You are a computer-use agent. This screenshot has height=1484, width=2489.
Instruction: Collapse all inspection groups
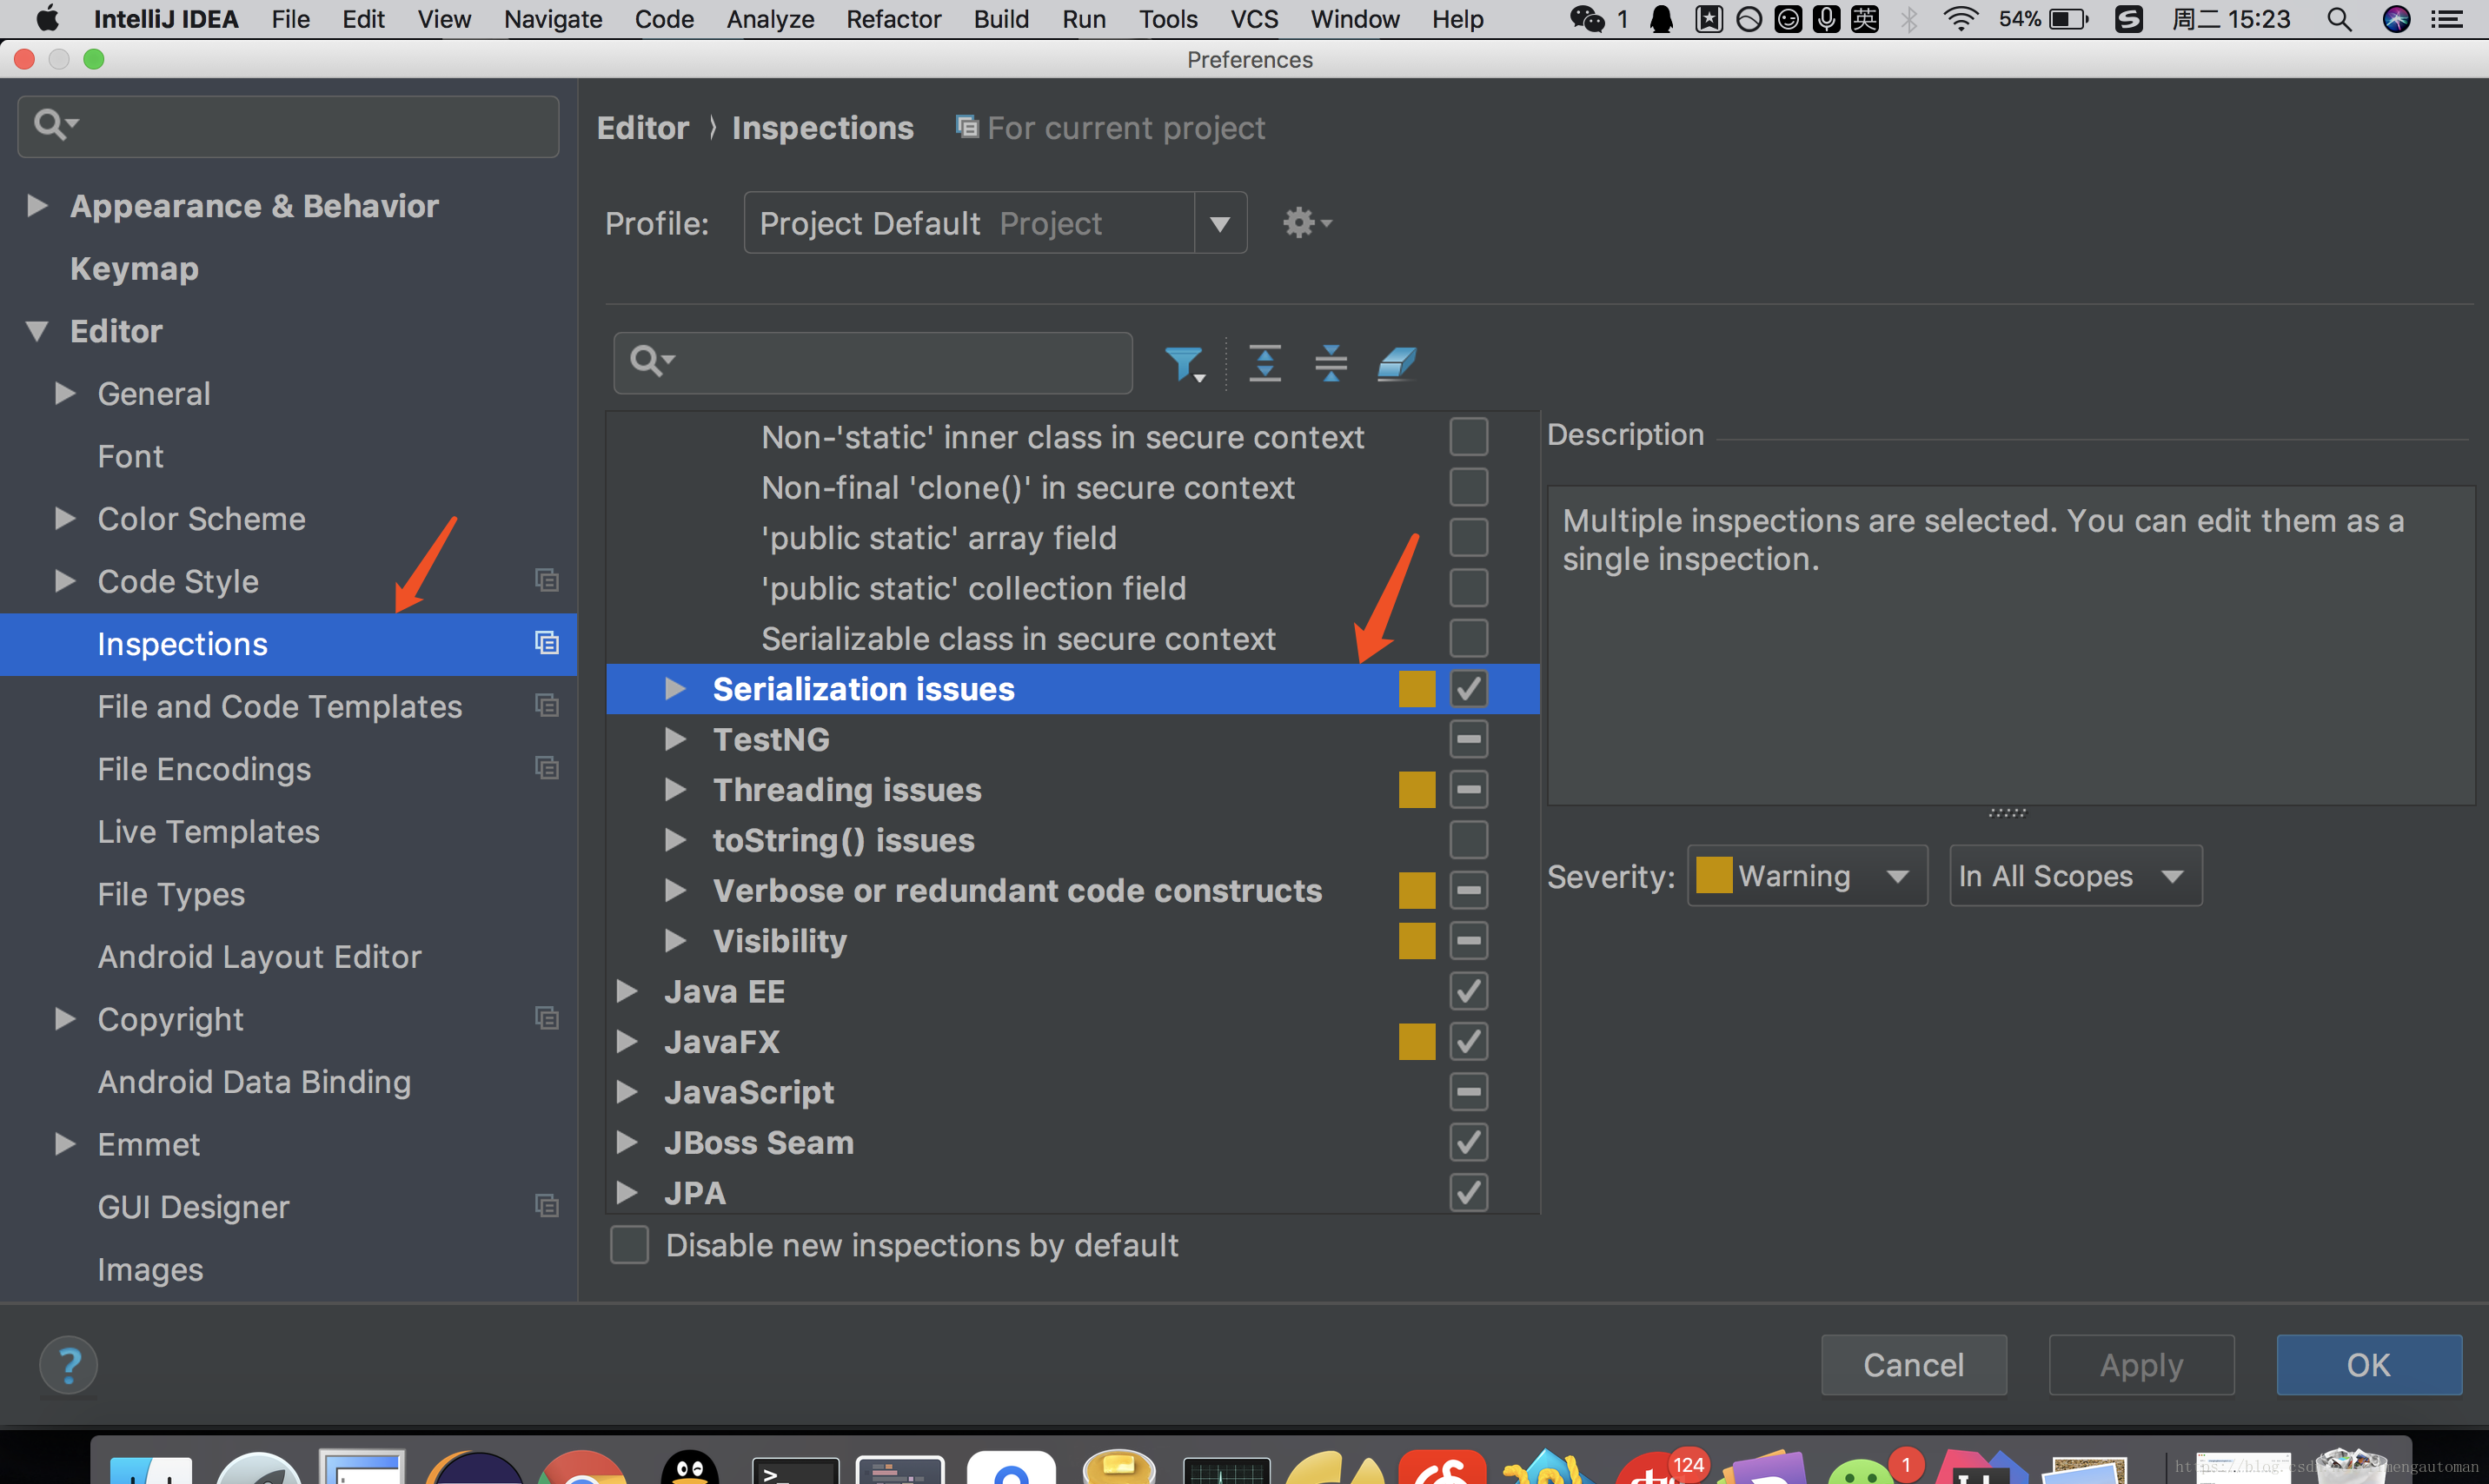point(1330,362)
